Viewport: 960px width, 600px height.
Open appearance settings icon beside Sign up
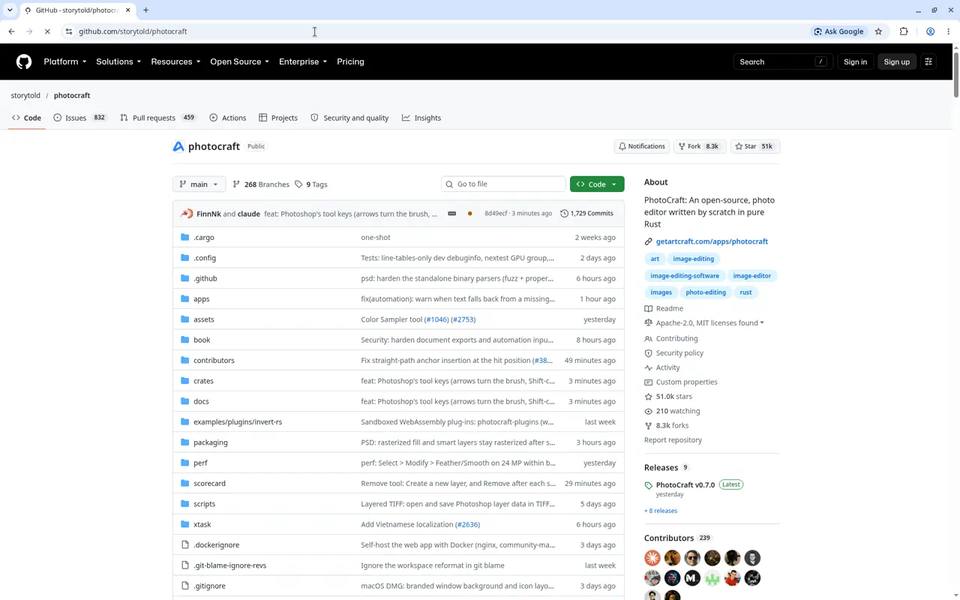[x=928, y=61]
